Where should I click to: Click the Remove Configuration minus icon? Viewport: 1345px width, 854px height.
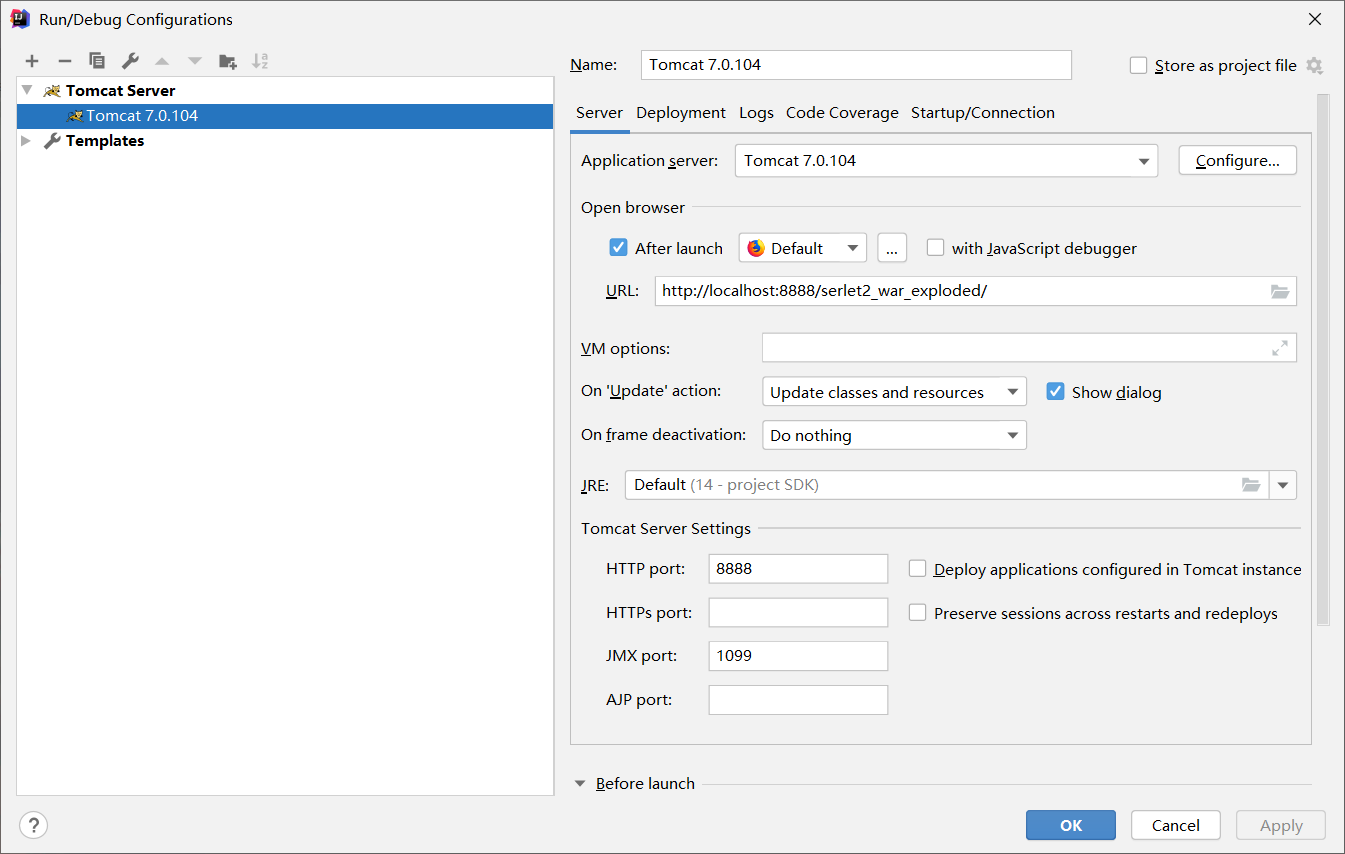coord(64,61)
